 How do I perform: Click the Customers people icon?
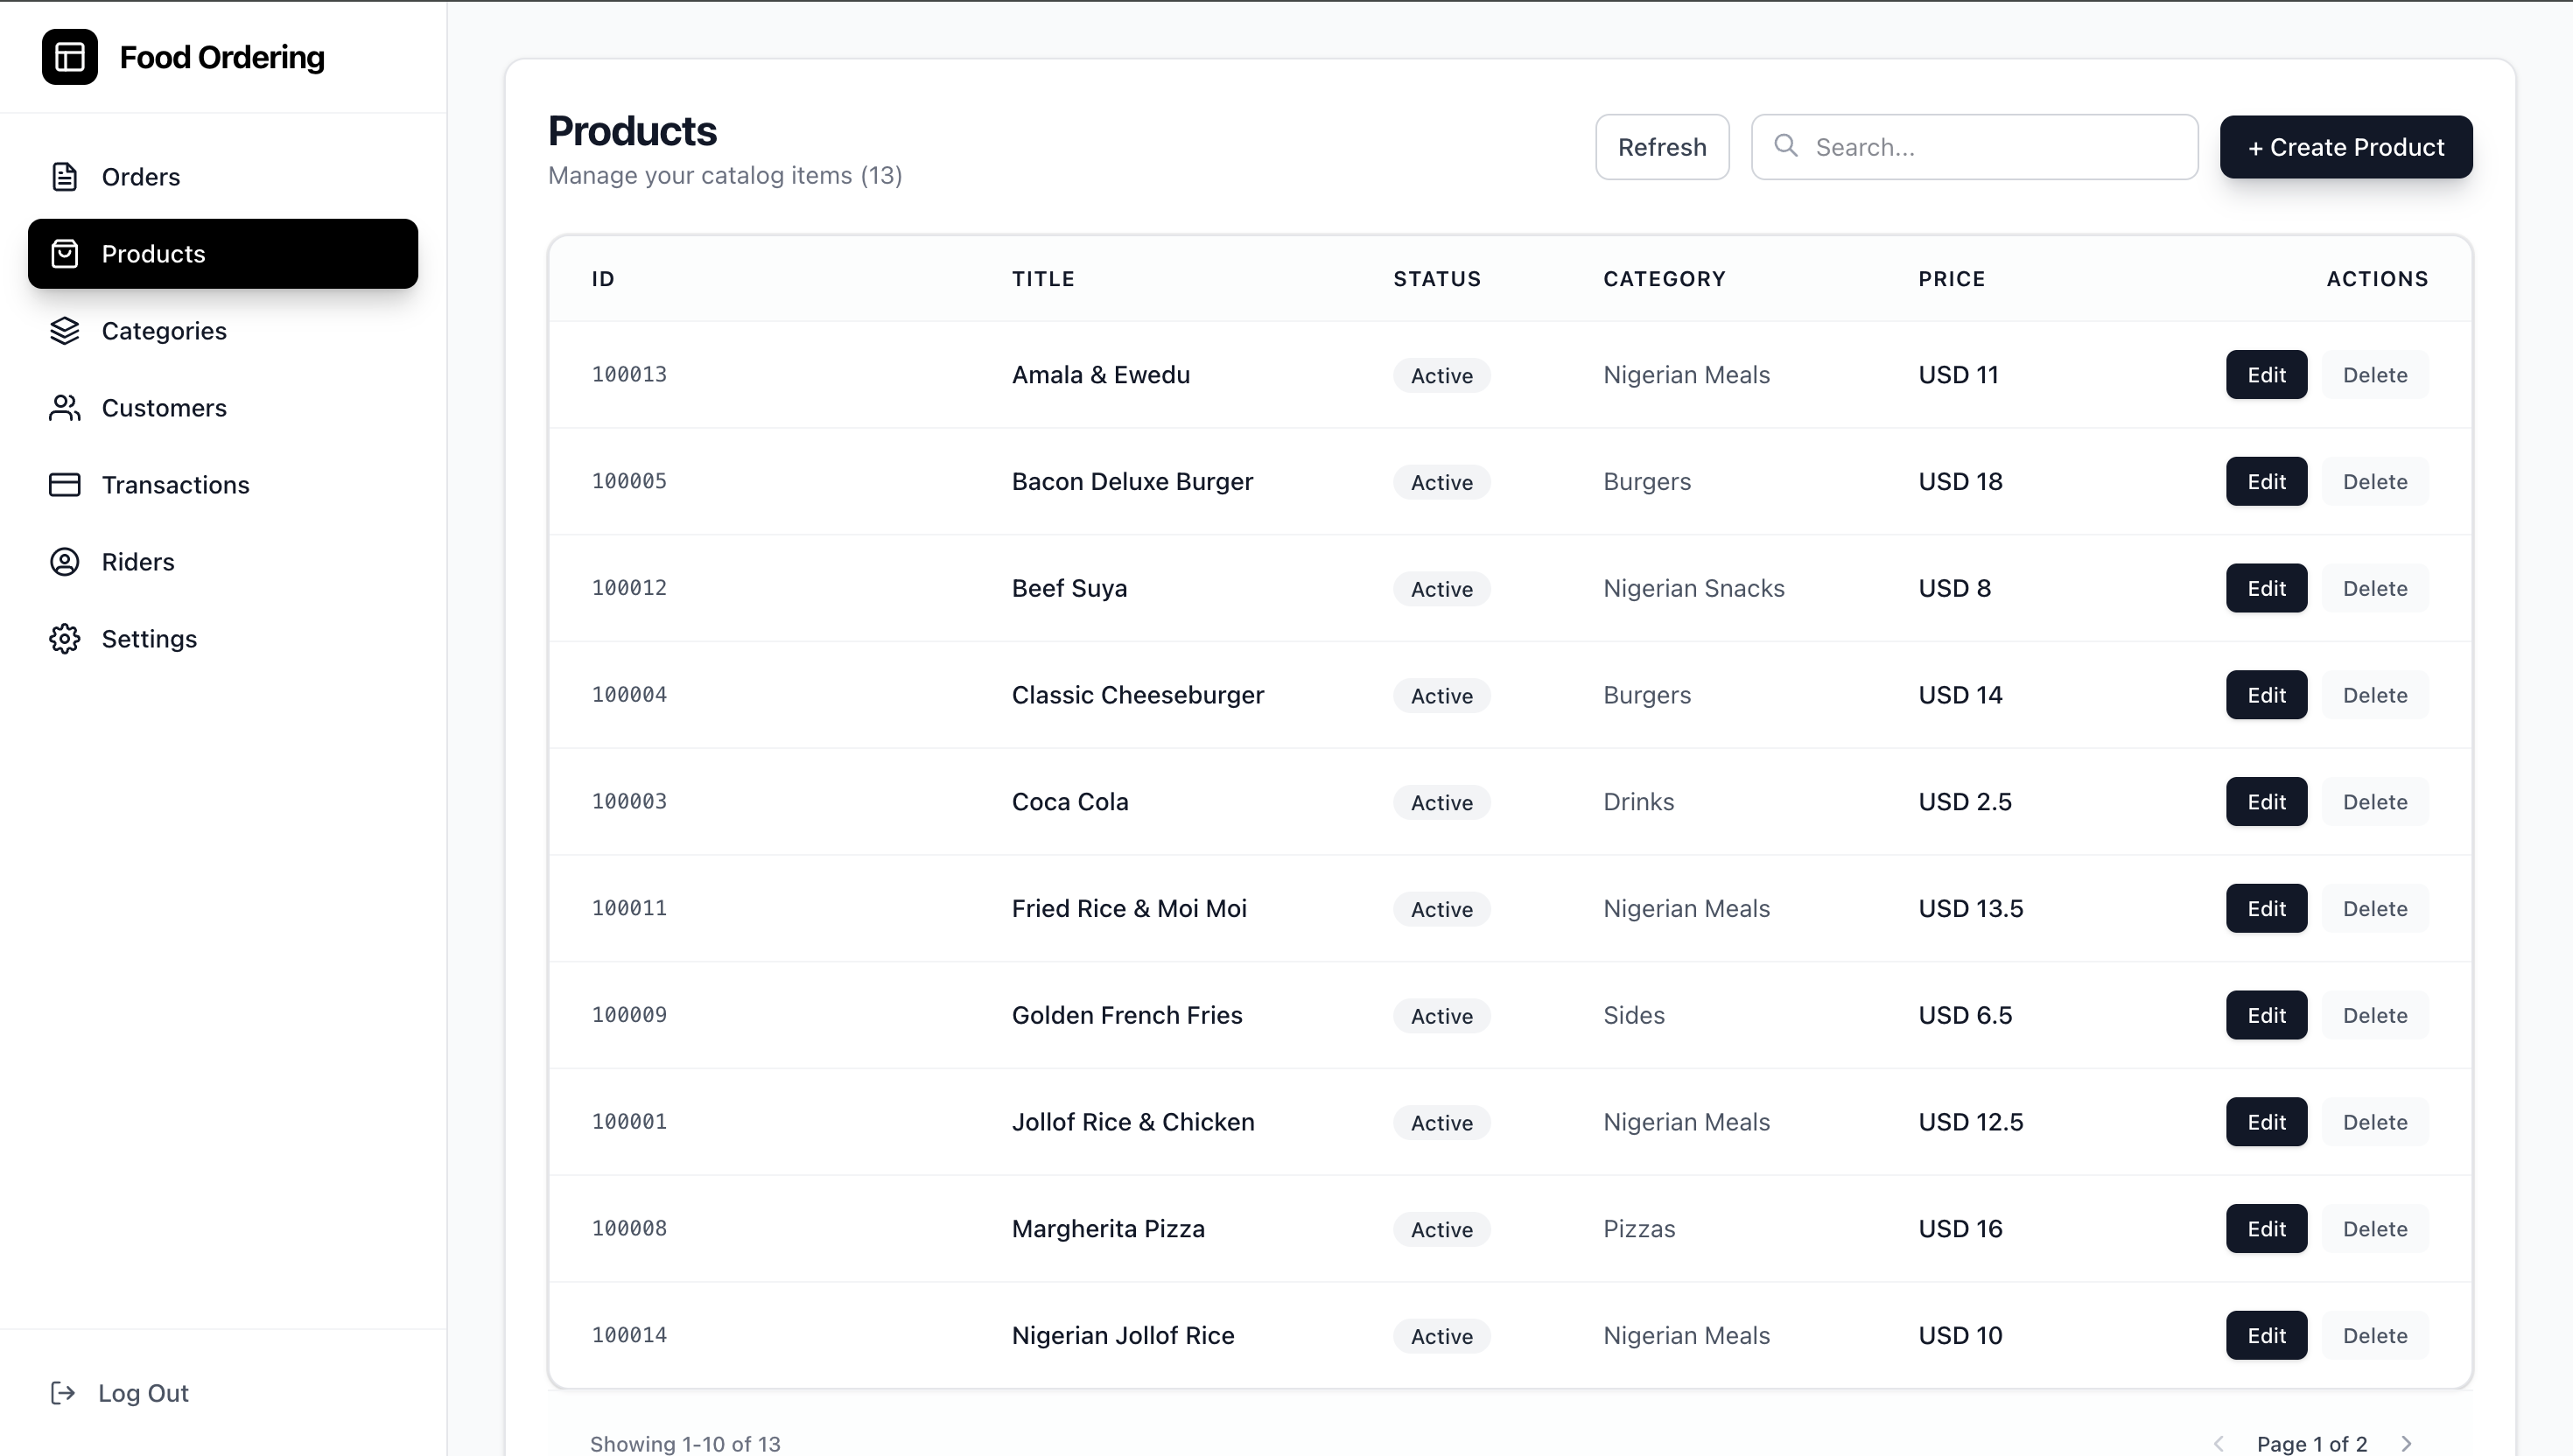(x=65, y=408)
